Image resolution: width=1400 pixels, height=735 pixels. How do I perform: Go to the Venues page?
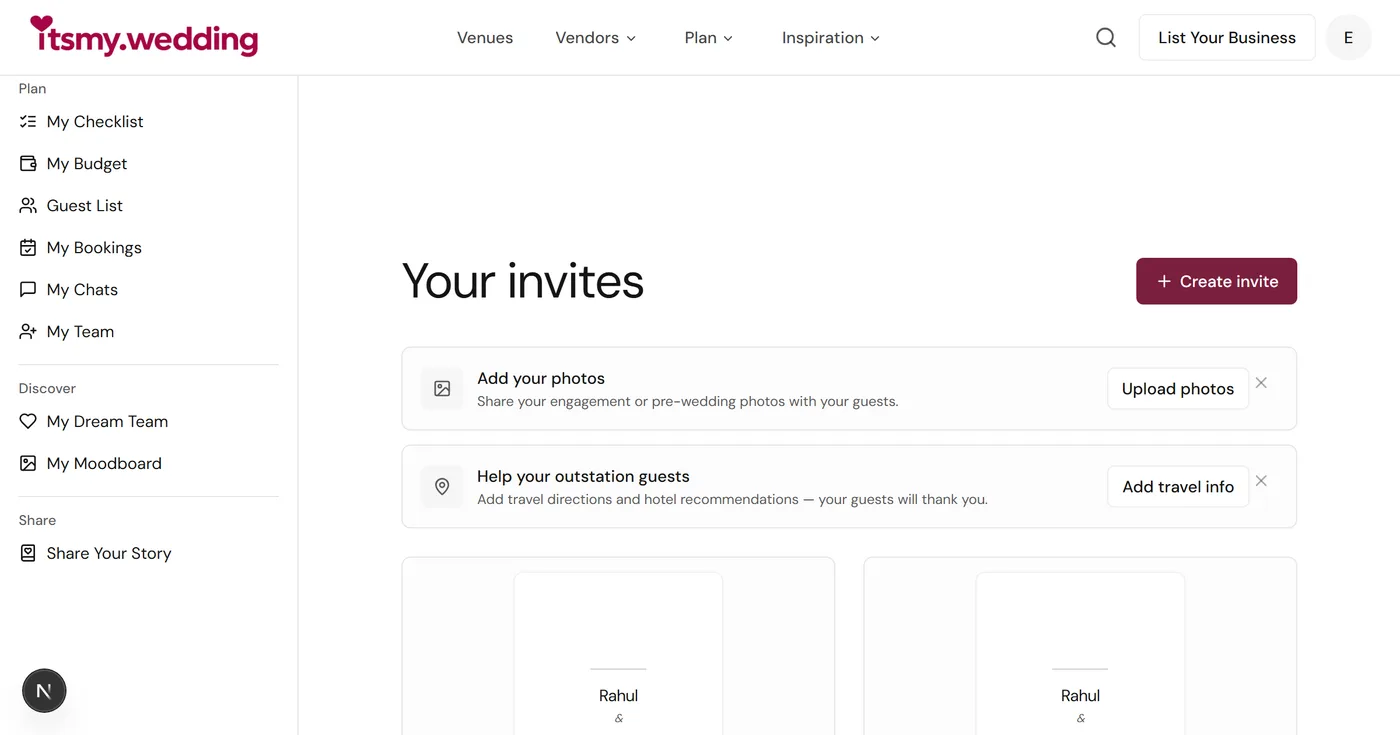point(485,38)
